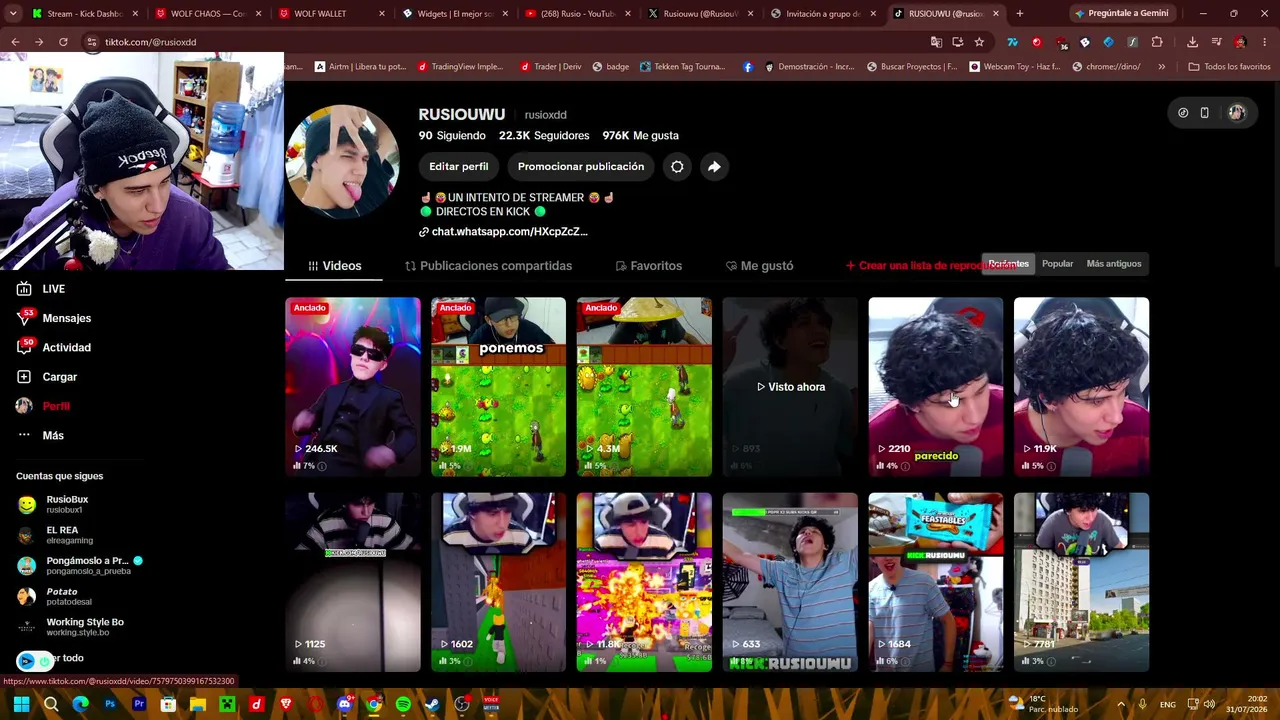The height and width of the screenshot is (720, 1280).
Task: Click the Pregúntale a Gemini button
Action: [1122, 14]
